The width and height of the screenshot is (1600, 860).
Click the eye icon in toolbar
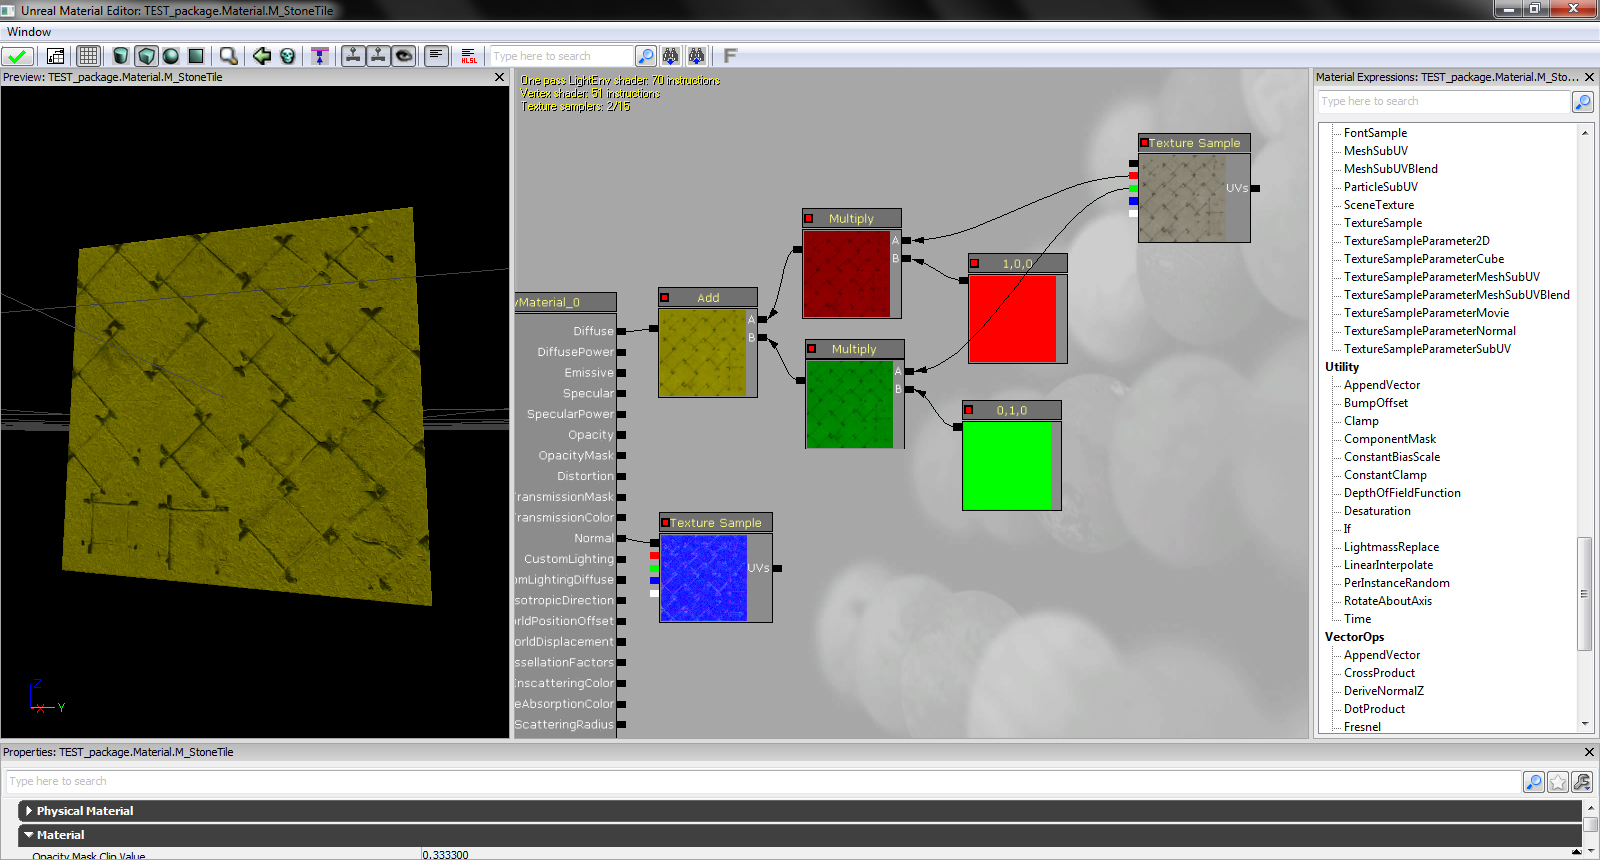click(x=404, y=56)
